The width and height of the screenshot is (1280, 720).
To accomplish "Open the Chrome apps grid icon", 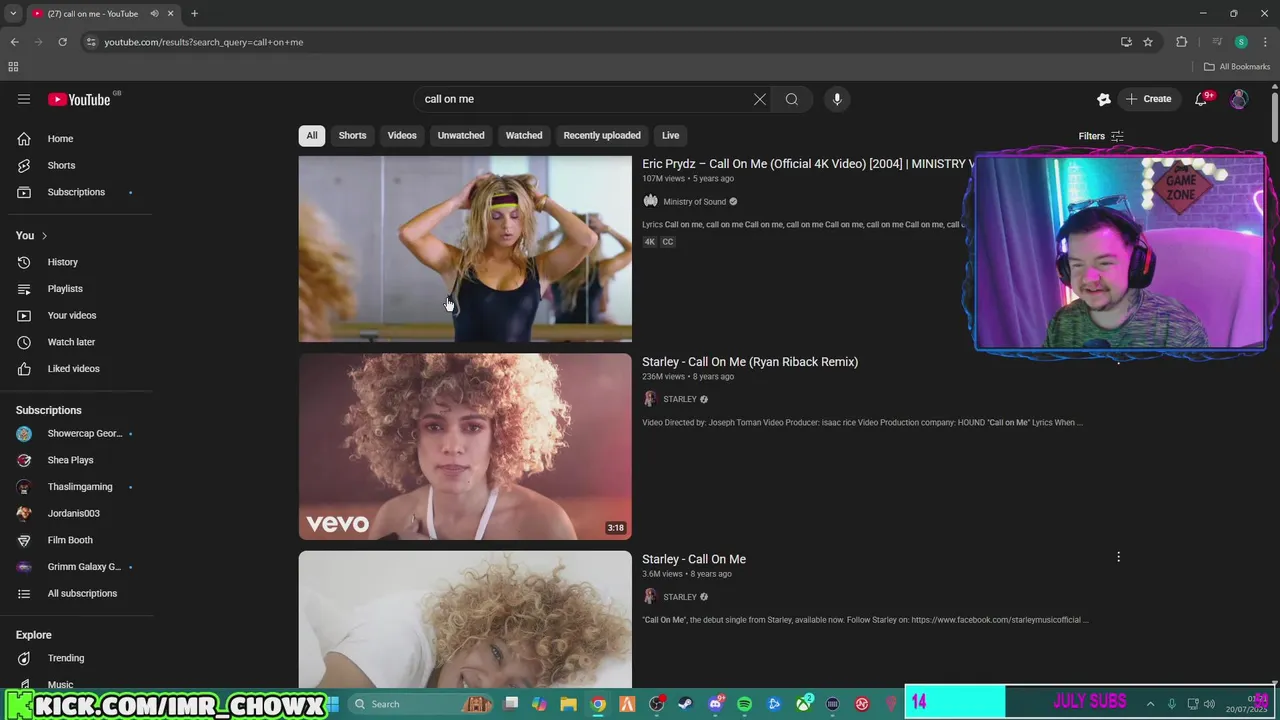I will pos(13,67).
